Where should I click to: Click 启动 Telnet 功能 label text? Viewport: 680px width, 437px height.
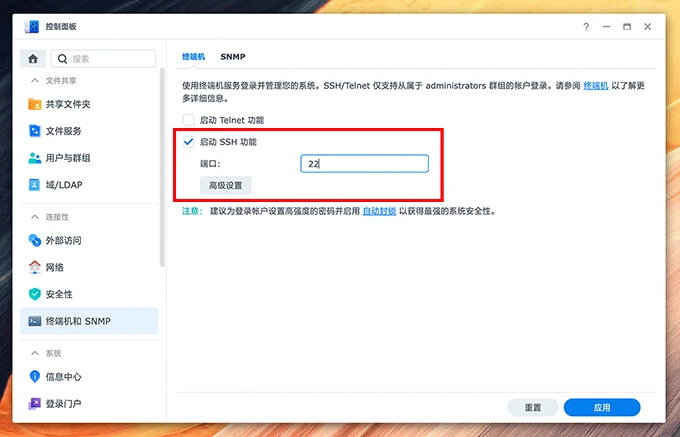point(232,120)
